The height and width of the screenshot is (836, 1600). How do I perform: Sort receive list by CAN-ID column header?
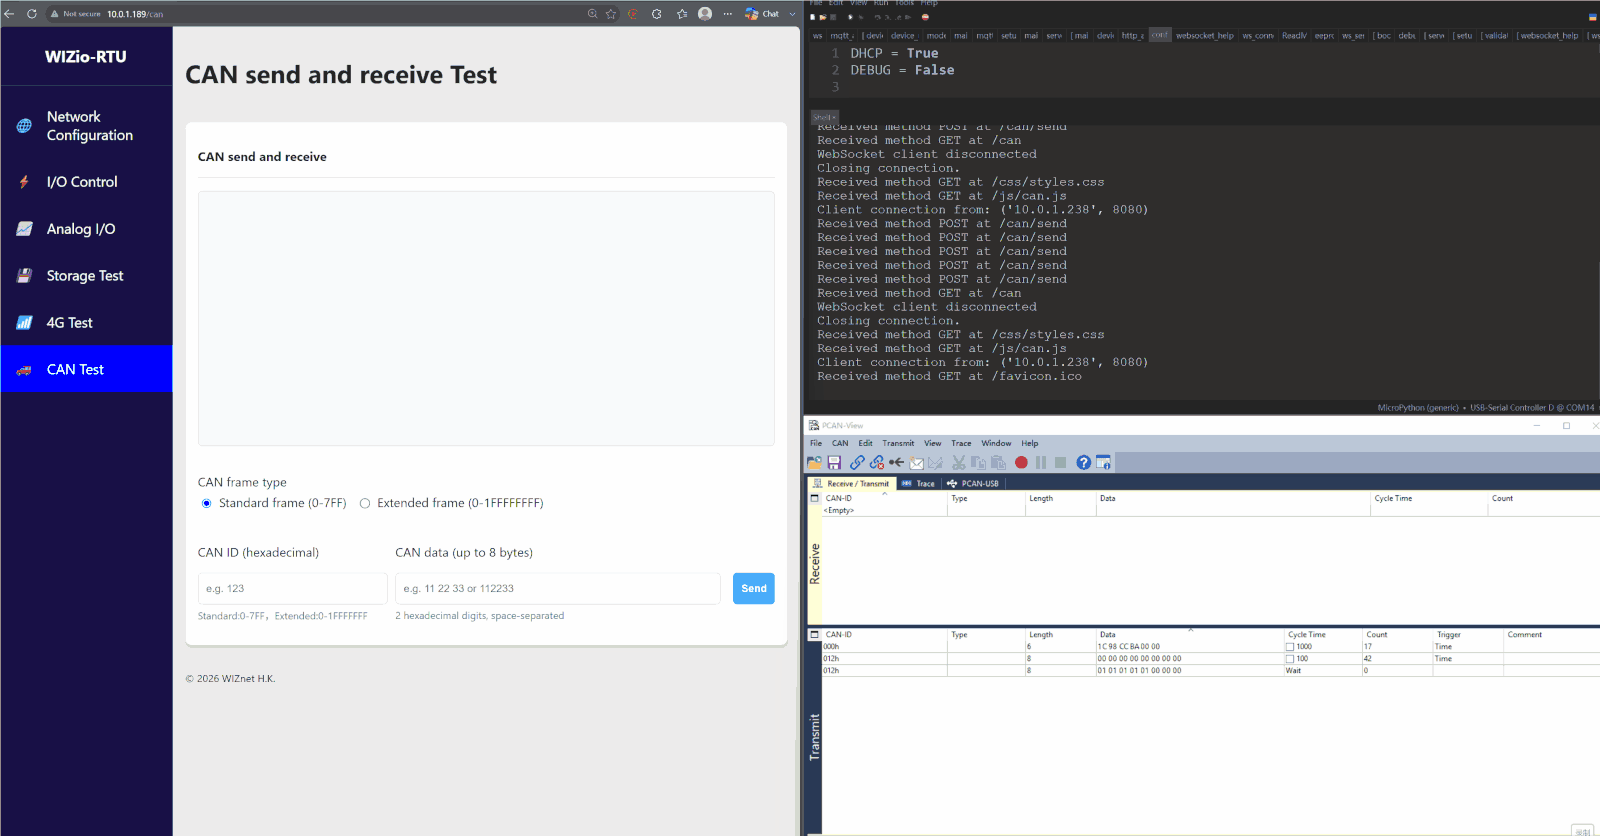click(839, 498)
